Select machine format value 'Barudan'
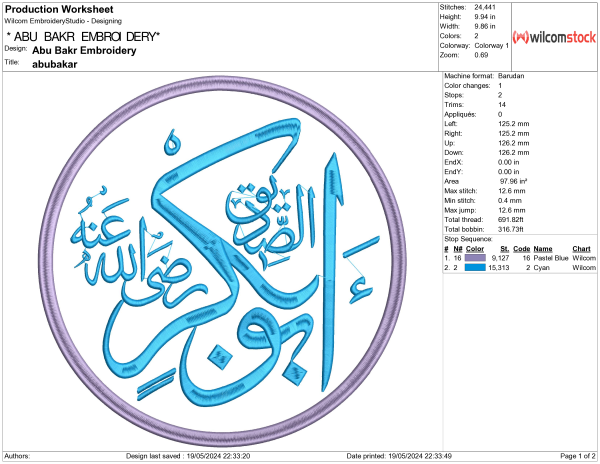Image resolution: width=600 pixels, height=464 pixels. point(511,76)
